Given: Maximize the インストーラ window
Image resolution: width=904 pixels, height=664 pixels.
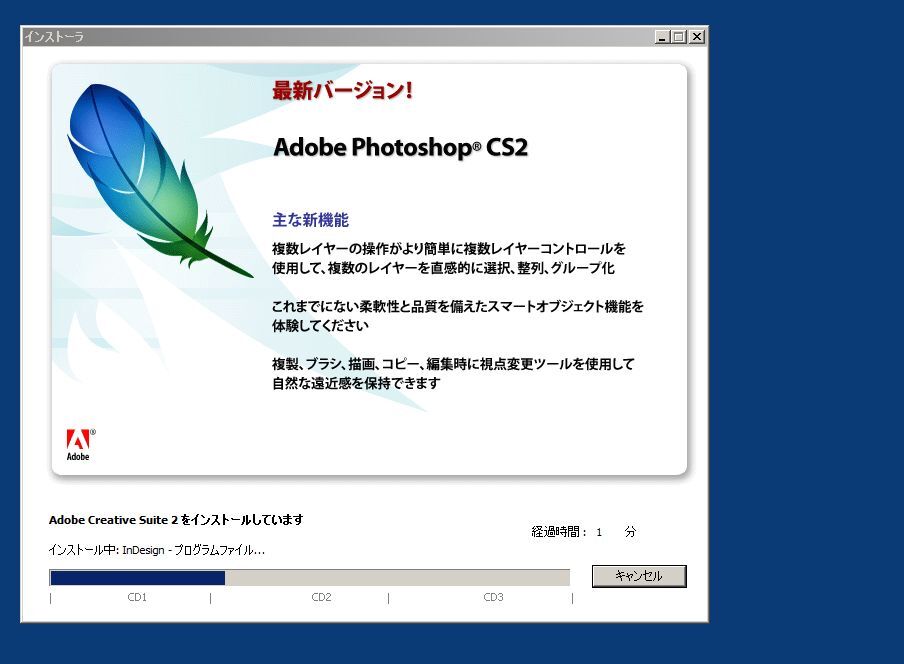Looking at the screenshot, I should click(x=679, y=37).
